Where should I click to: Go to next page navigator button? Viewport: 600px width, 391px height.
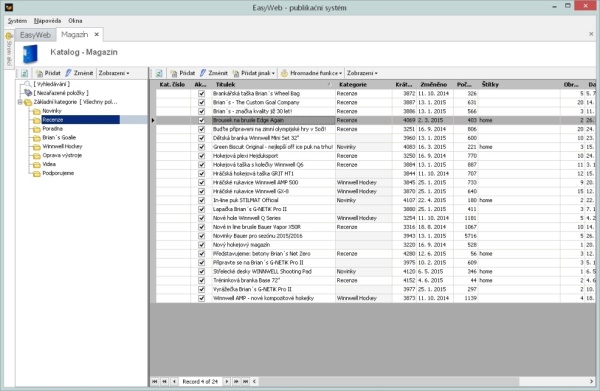(236, 381)
